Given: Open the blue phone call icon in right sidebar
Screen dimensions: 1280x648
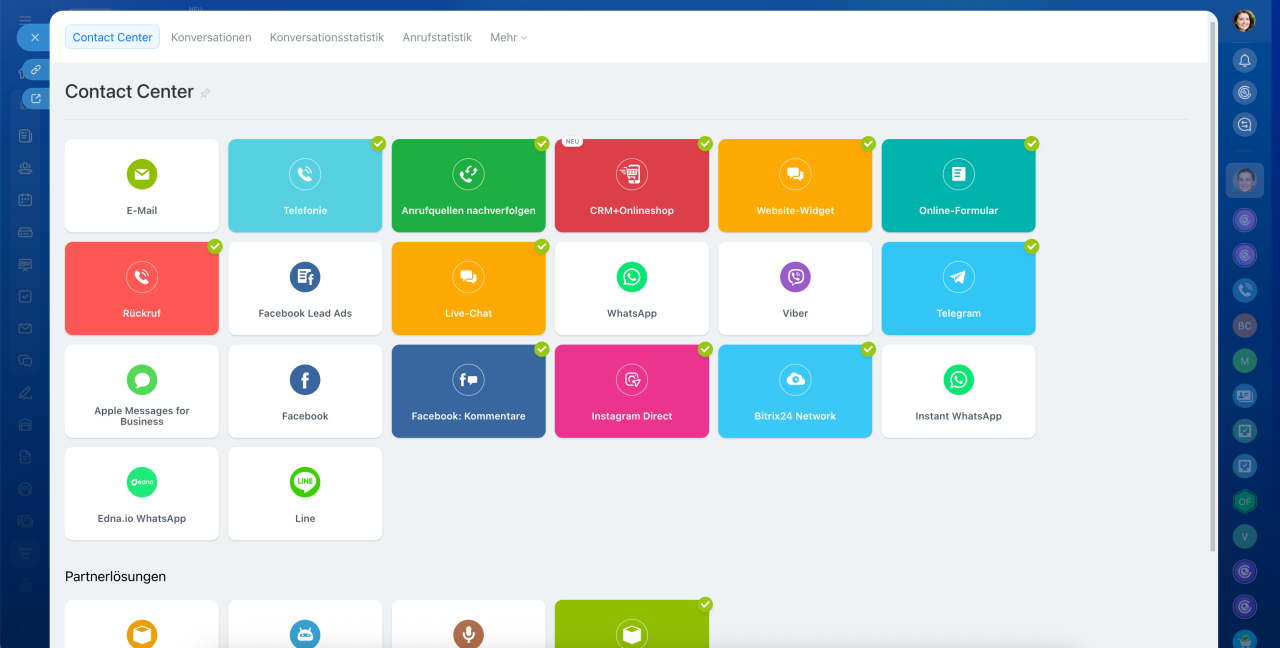Looking at the screenshot, I should pos(1244,290).
